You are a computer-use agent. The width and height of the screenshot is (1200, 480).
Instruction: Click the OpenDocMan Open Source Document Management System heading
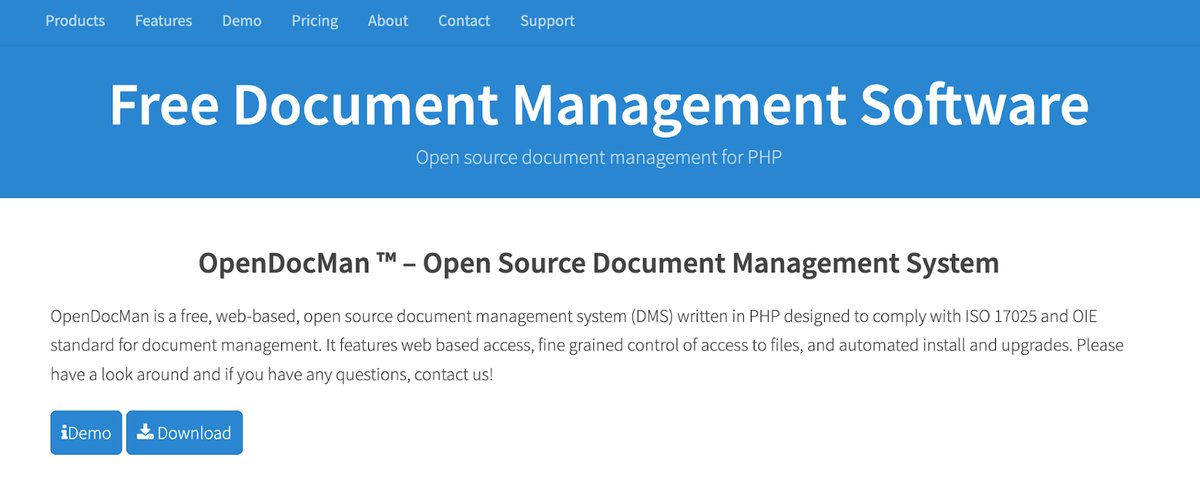[x=599, y=263]
